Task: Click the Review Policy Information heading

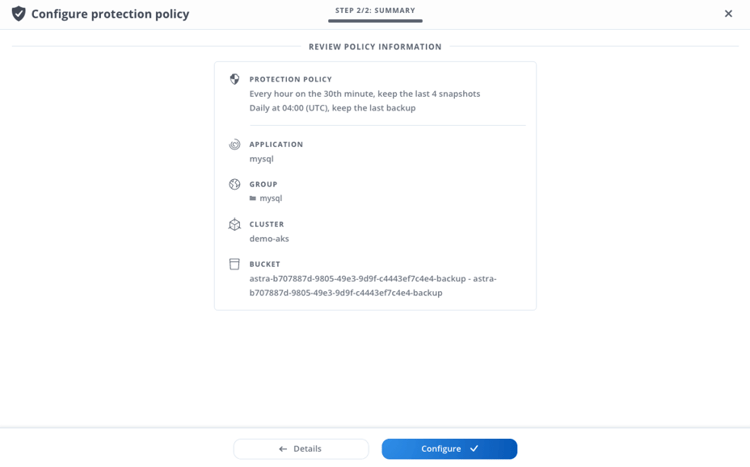Action: click(x=375, y=46)
